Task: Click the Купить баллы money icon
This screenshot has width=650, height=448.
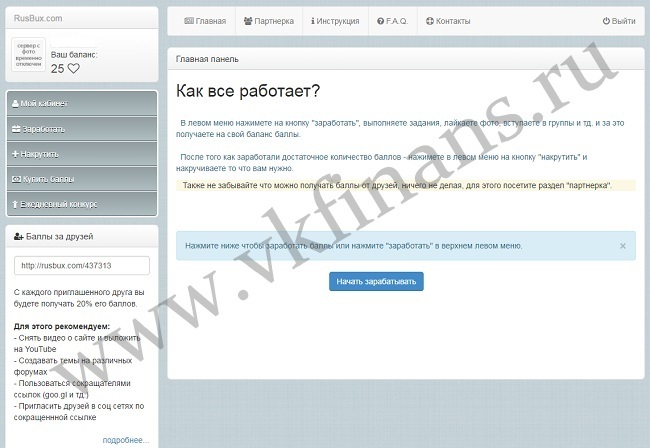Action: (16, 179)
